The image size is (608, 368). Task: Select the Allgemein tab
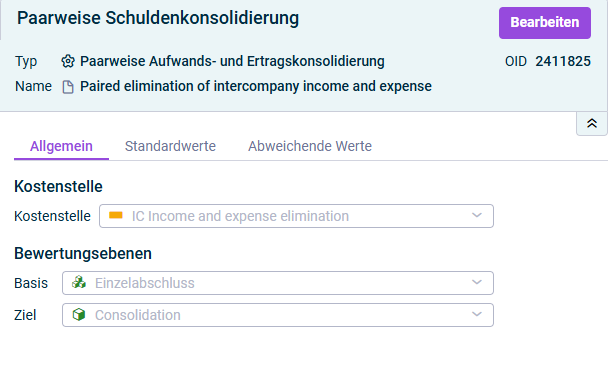pyautogui.click(x=61, y=146)
